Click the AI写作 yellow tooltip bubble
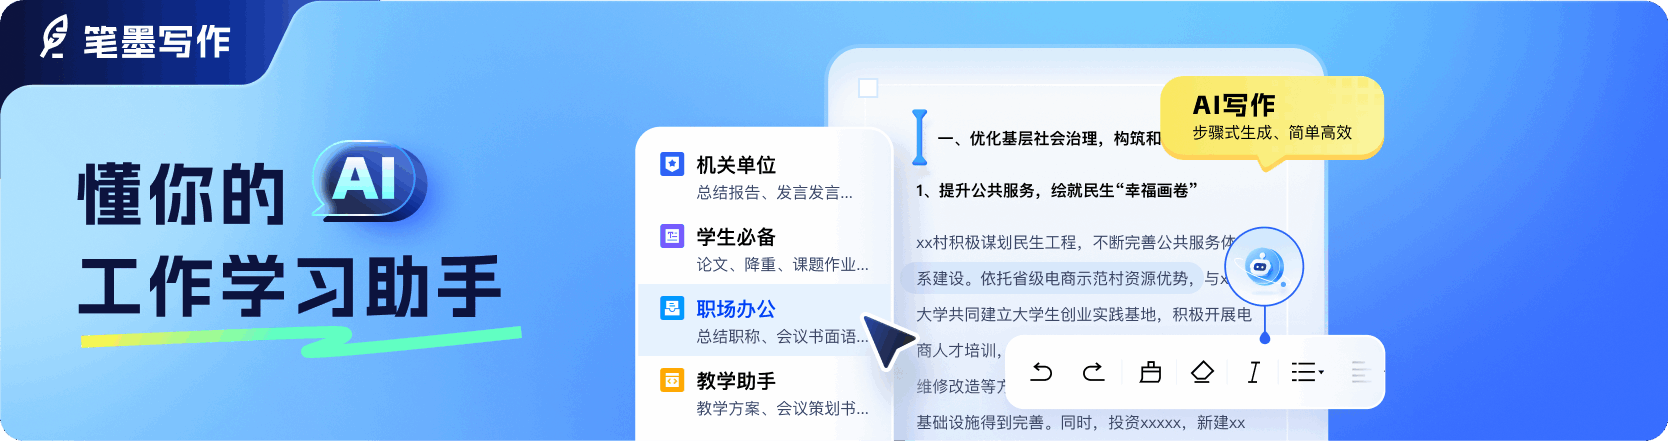Image resolution: width=1668 pixels, height=441 pixels. [1271, 118]
